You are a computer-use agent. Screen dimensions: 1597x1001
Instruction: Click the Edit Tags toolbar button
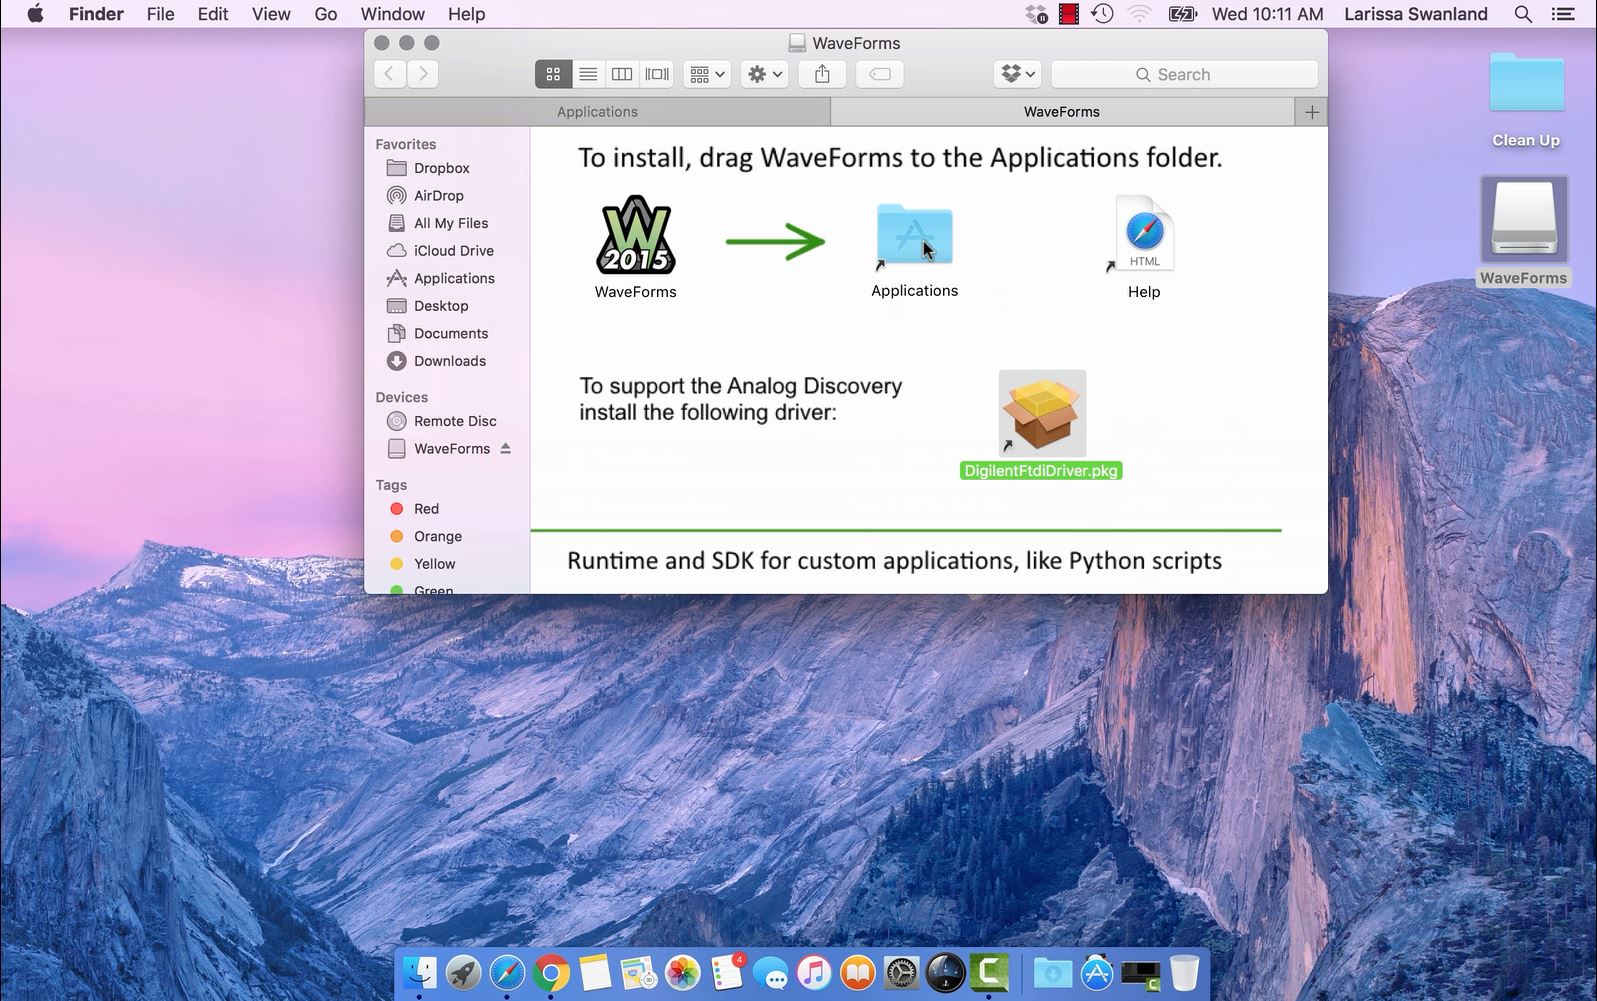tap(880, 74)
